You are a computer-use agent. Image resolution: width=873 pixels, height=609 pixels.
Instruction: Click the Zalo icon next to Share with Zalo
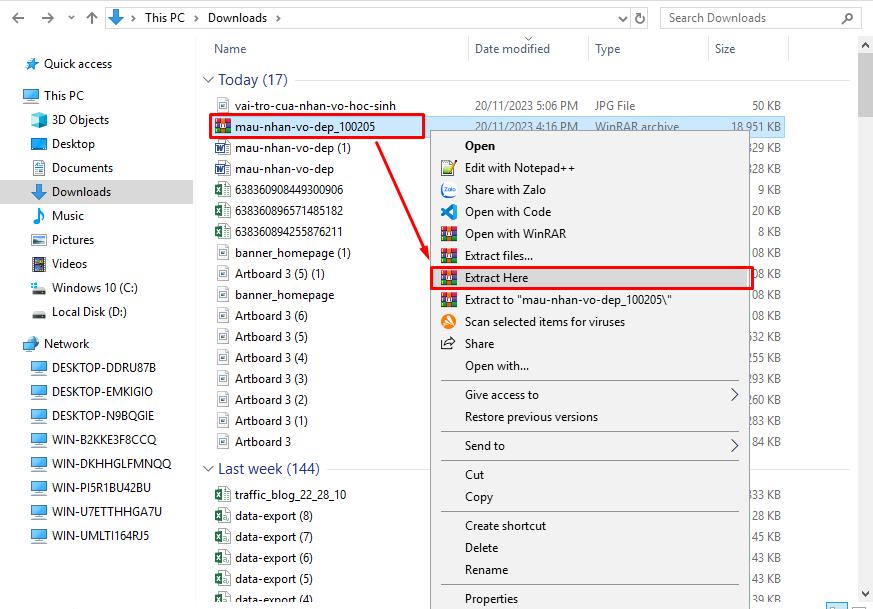point(449,190)
